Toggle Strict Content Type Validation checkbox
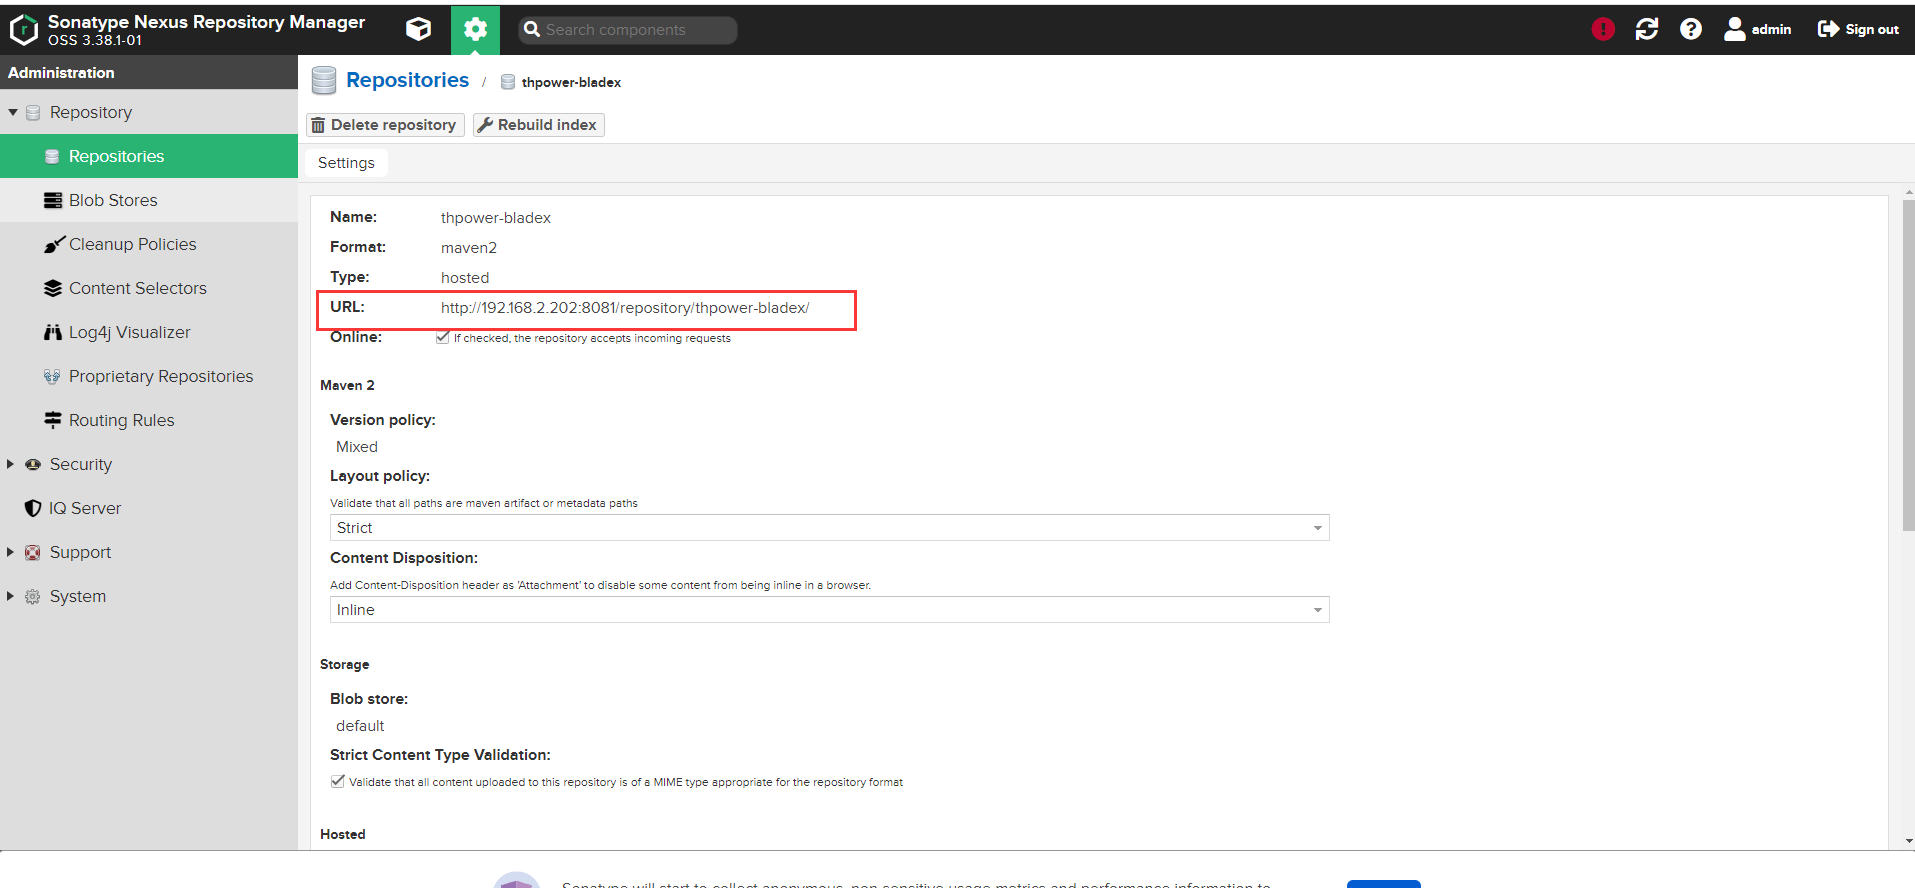The width and height of the screenshot is (1915, 888). tap(337, 781)
